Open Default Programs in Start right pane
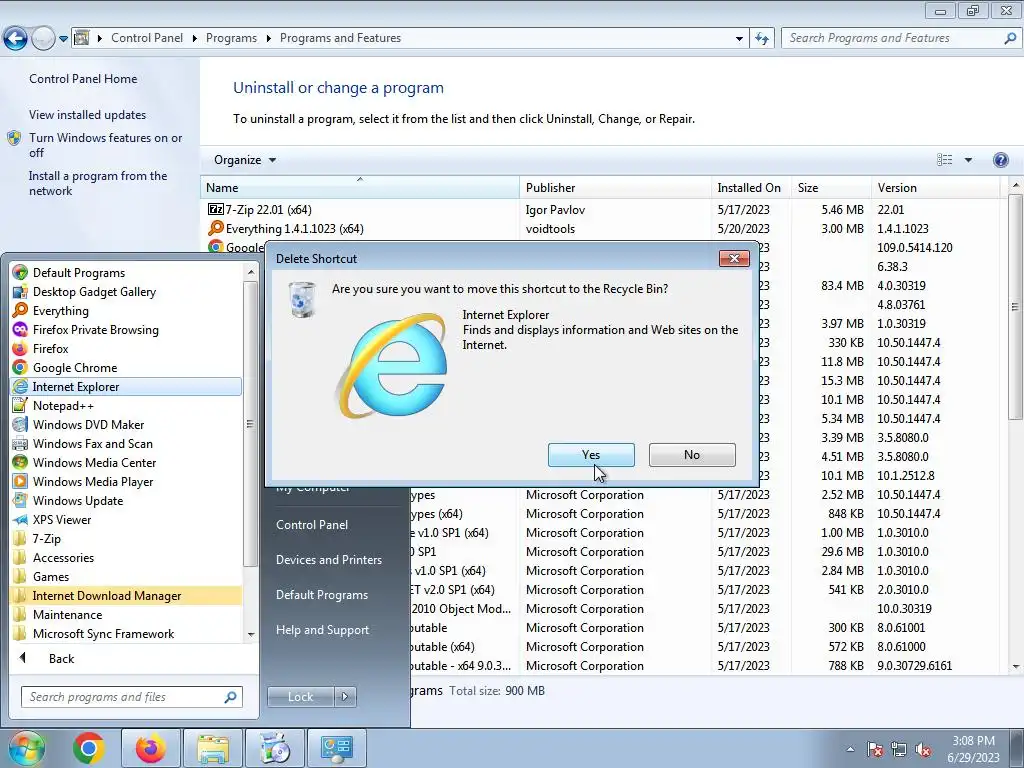The height and width of the screenshot is (768, 1024). pos(321,595)
